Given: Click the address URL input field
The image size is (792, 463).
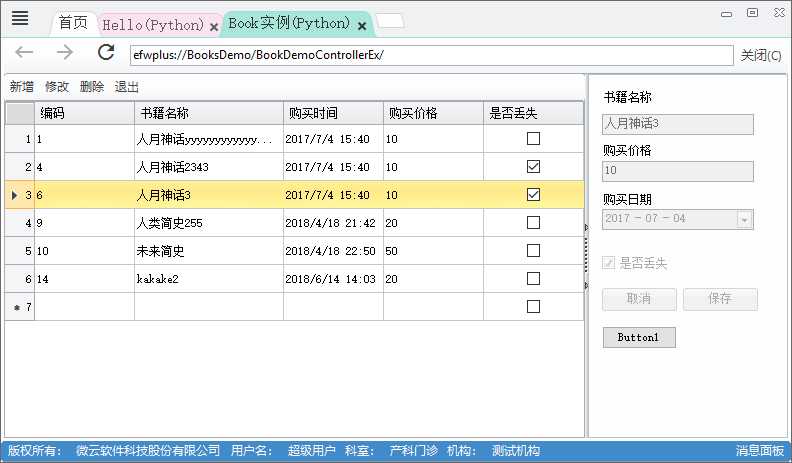Looking at the screenshot, I should click(430, 55).
